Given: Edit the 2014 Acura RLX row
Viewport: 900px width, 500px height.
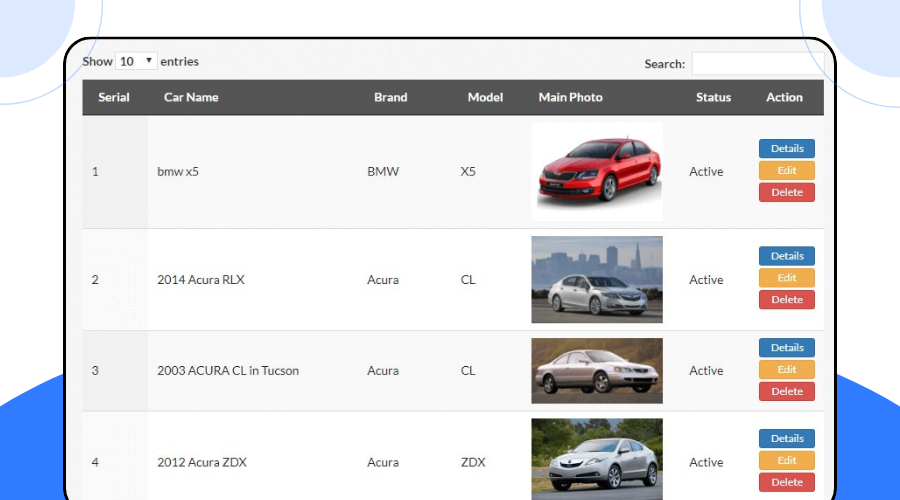Looking at the screenshot, I should (x=786, y=278).
